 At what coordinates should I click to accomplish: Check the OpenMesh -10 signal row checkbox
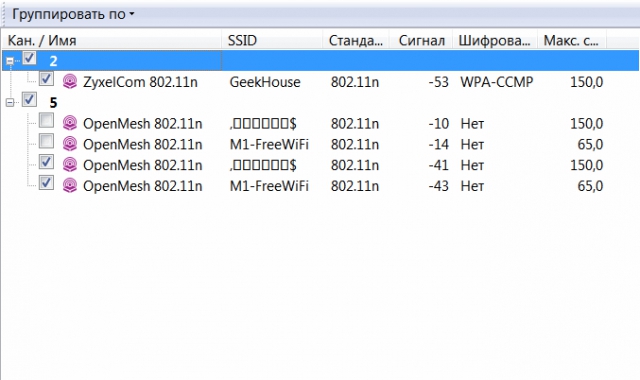[x=46, y=120]
